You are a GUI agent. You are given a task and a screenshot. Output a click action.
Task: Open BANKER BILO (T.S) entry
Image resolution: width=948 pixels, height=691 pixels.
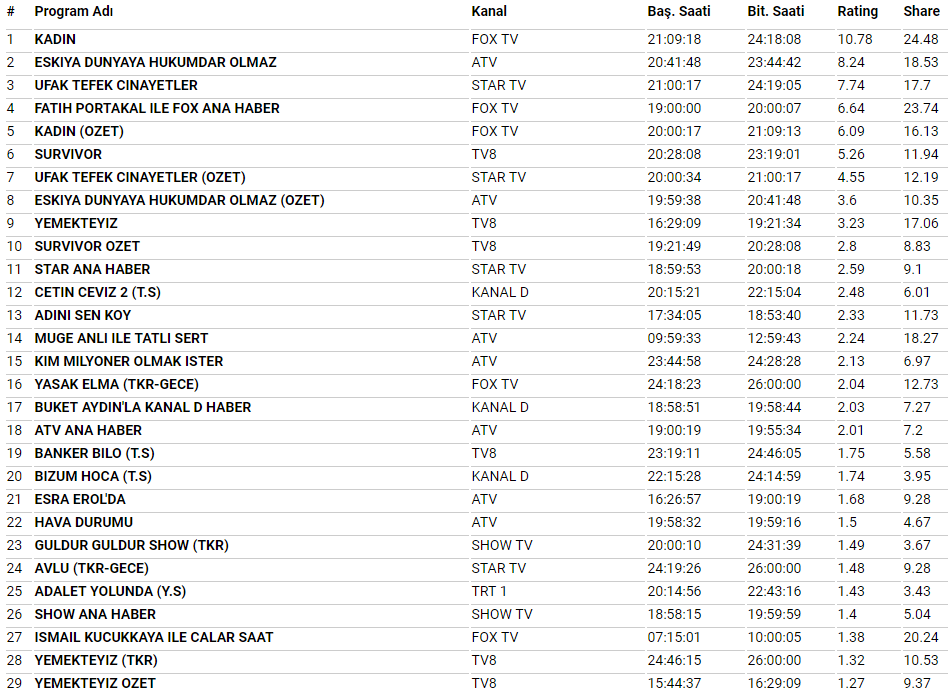(94, 453)
